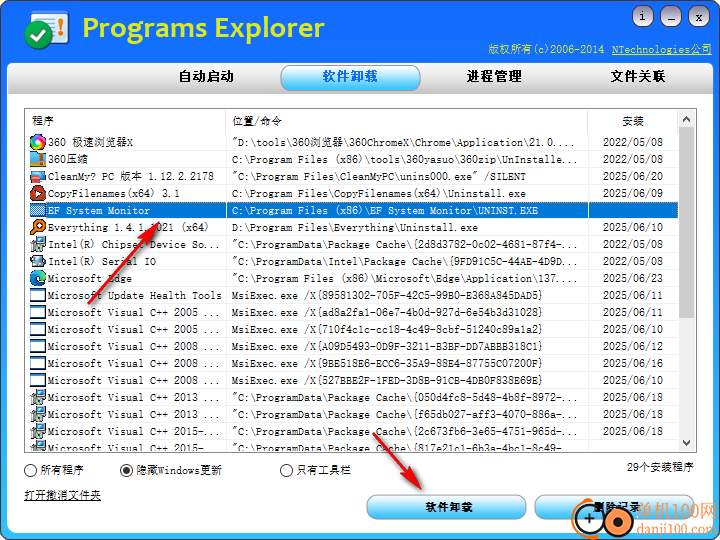720x540 pixels.
Task: Switch to the 软件卸载 tab
Action: coord(350,77)
